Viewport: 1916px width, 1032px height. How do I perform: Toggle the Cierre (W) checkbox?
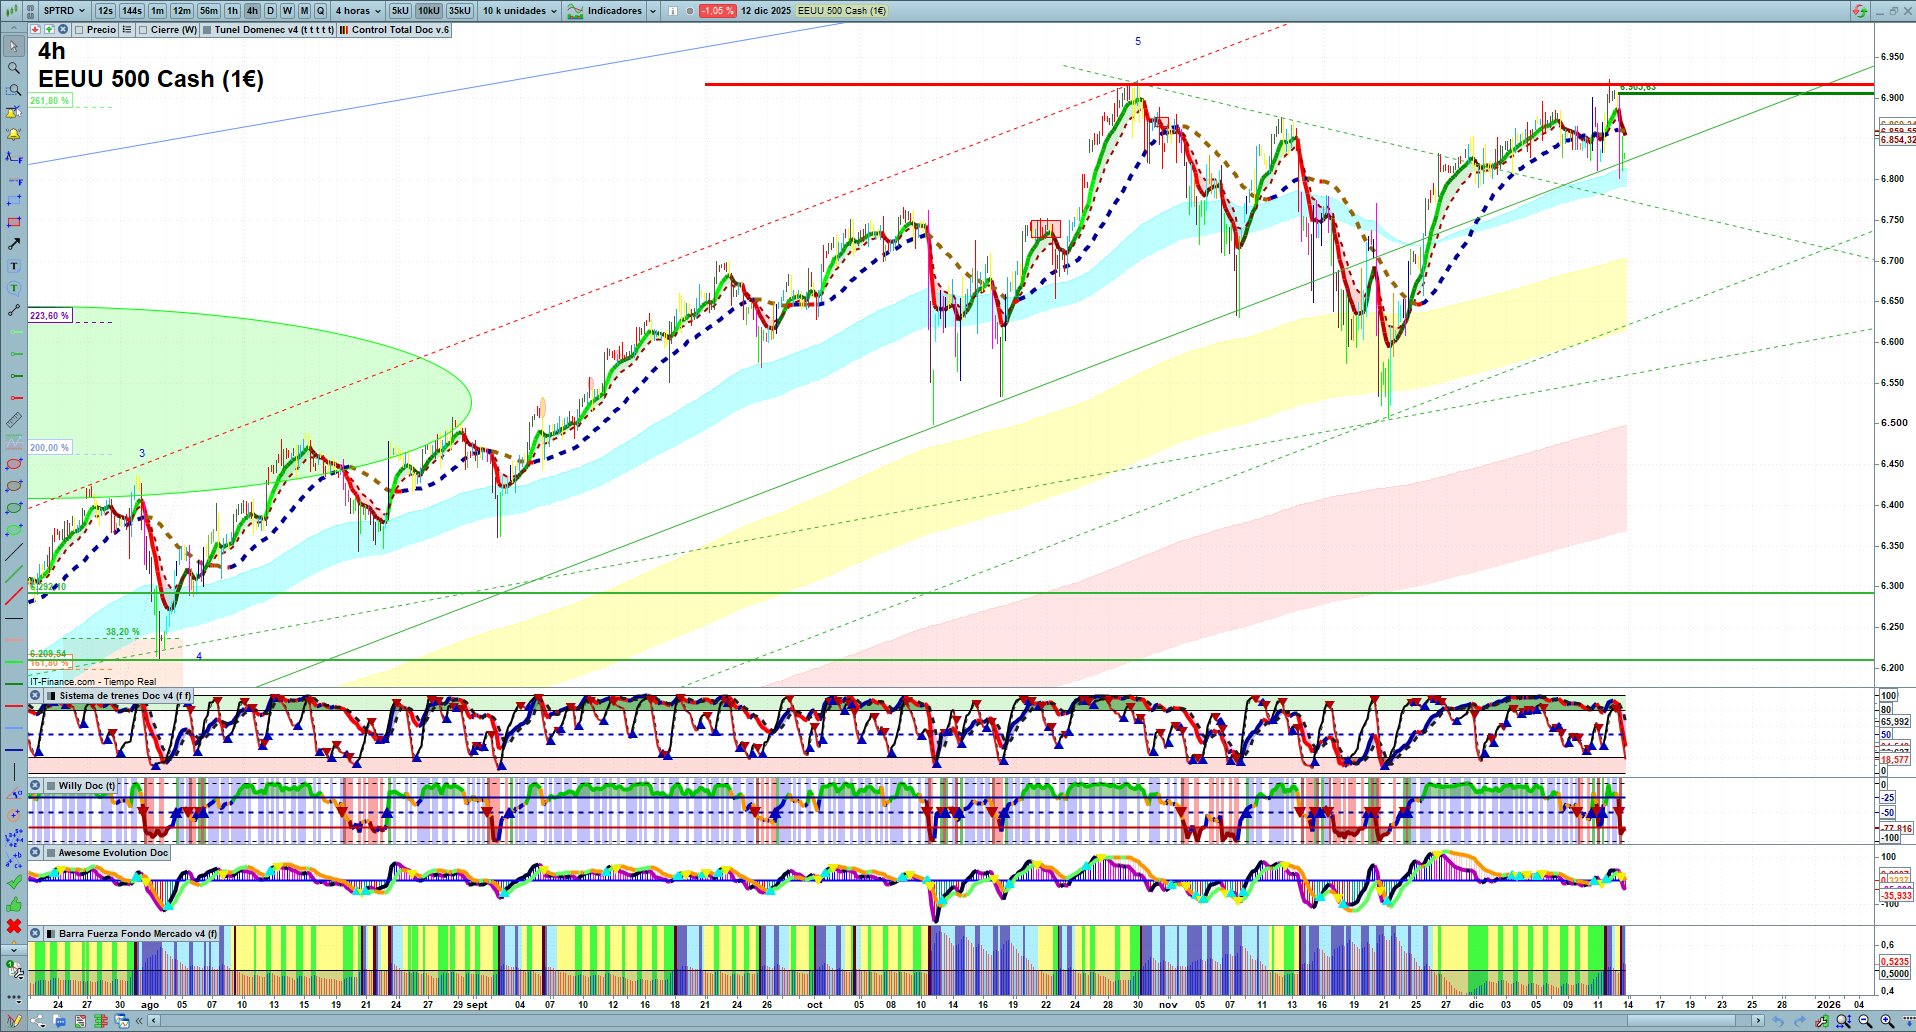pyautogui.click(x=143, y=30)
